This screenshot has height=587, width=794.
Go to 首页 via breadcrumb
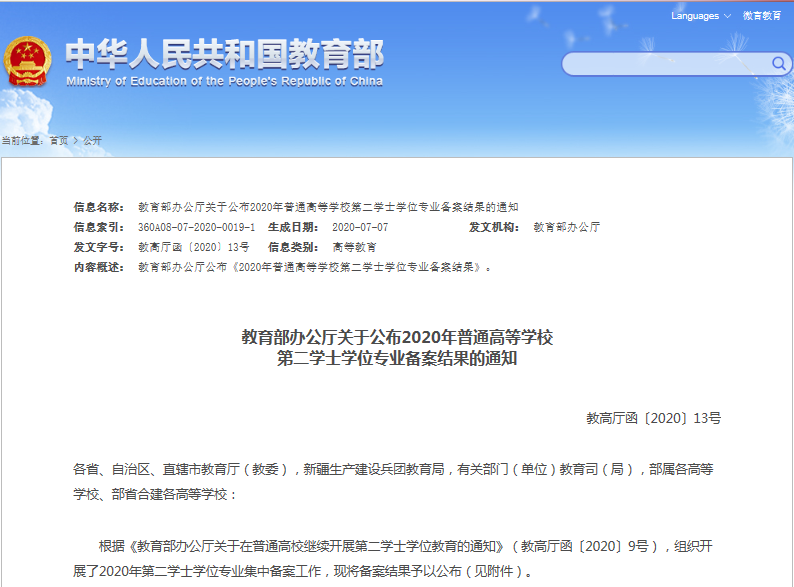(x=59, y=141)
